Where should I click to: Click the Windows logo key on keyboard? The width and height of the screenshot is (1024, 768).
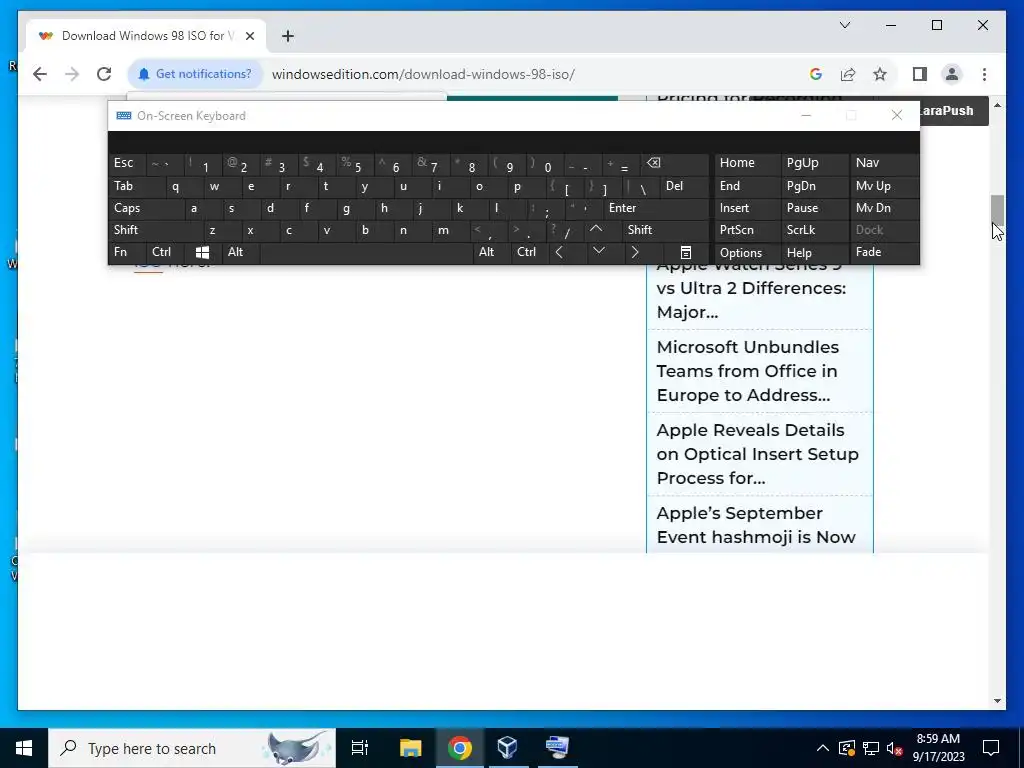tap(202, 252)
